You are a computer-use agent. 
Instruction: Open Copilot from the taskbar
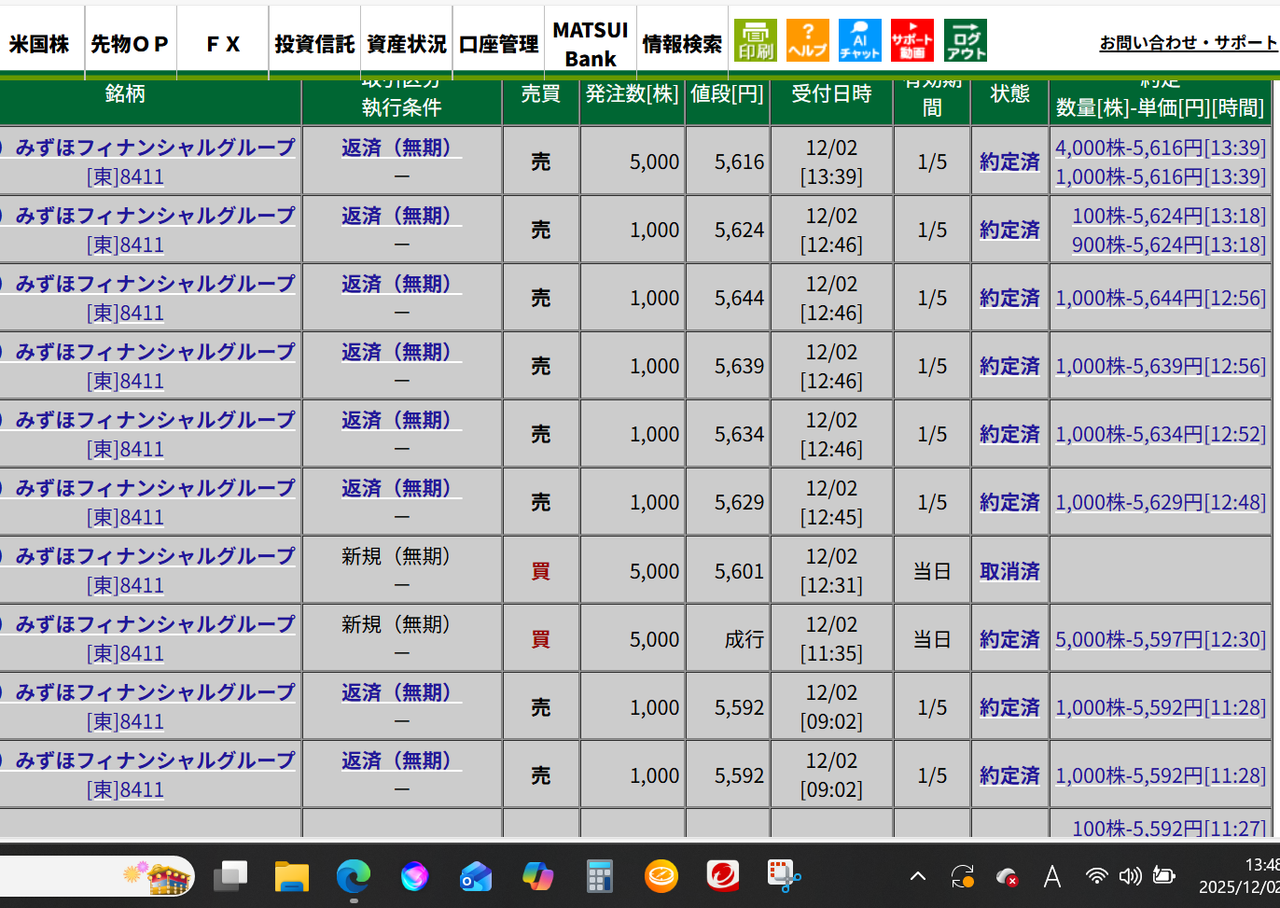(537, 877)
